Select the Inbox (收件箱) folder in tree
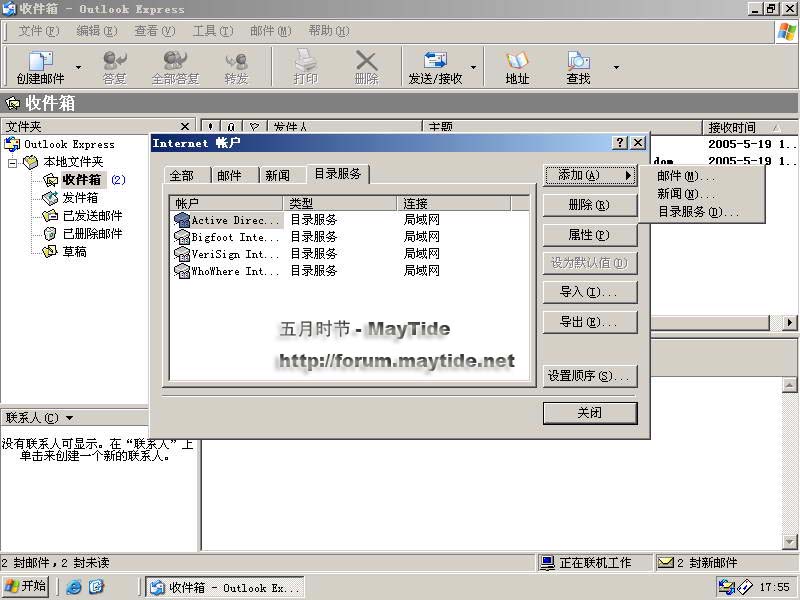This screenshot has width=800, height=600. pos(82,180)
